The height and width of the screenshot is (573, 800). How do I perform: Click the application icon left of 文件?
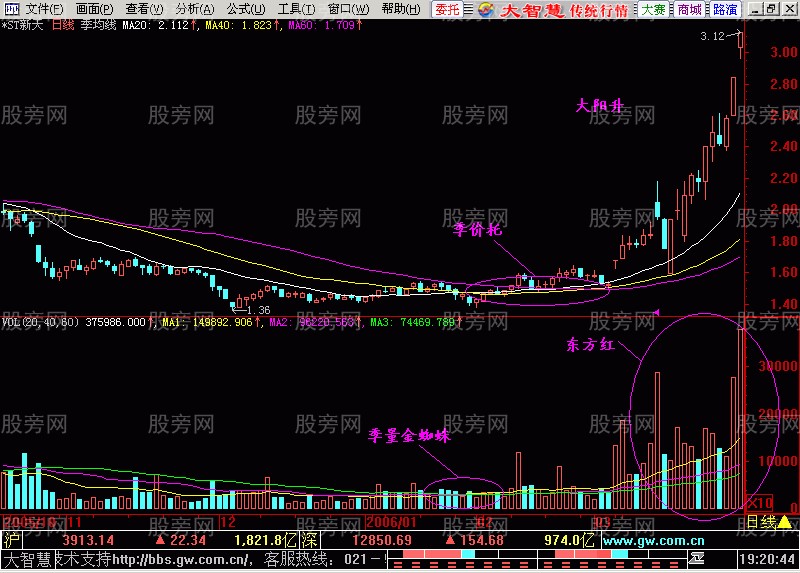[x=11, y=9]
